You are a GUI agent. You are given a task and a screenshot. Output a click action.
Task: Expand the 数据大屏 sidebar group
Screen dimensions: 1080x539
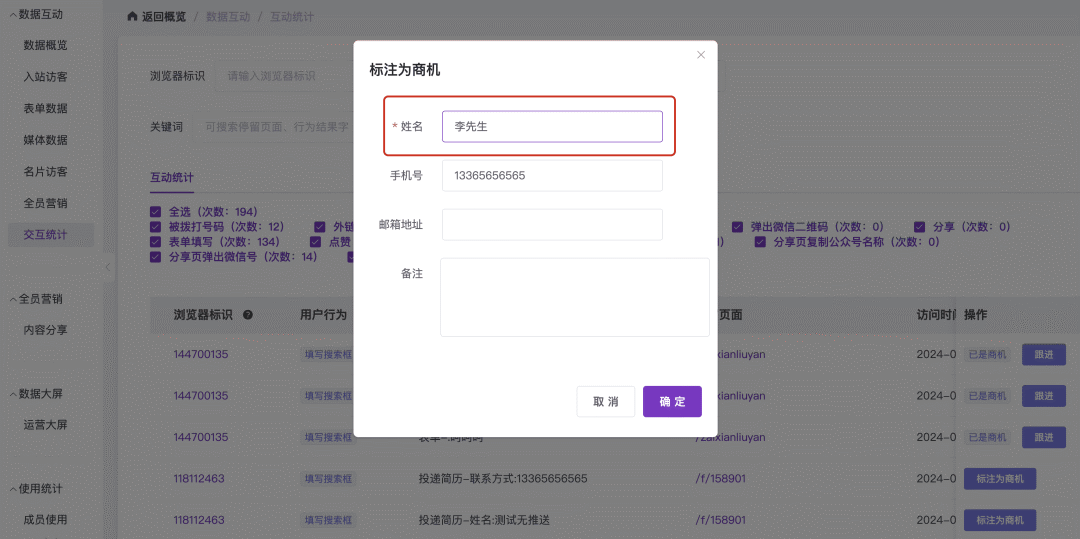click(x=12, y=394)
